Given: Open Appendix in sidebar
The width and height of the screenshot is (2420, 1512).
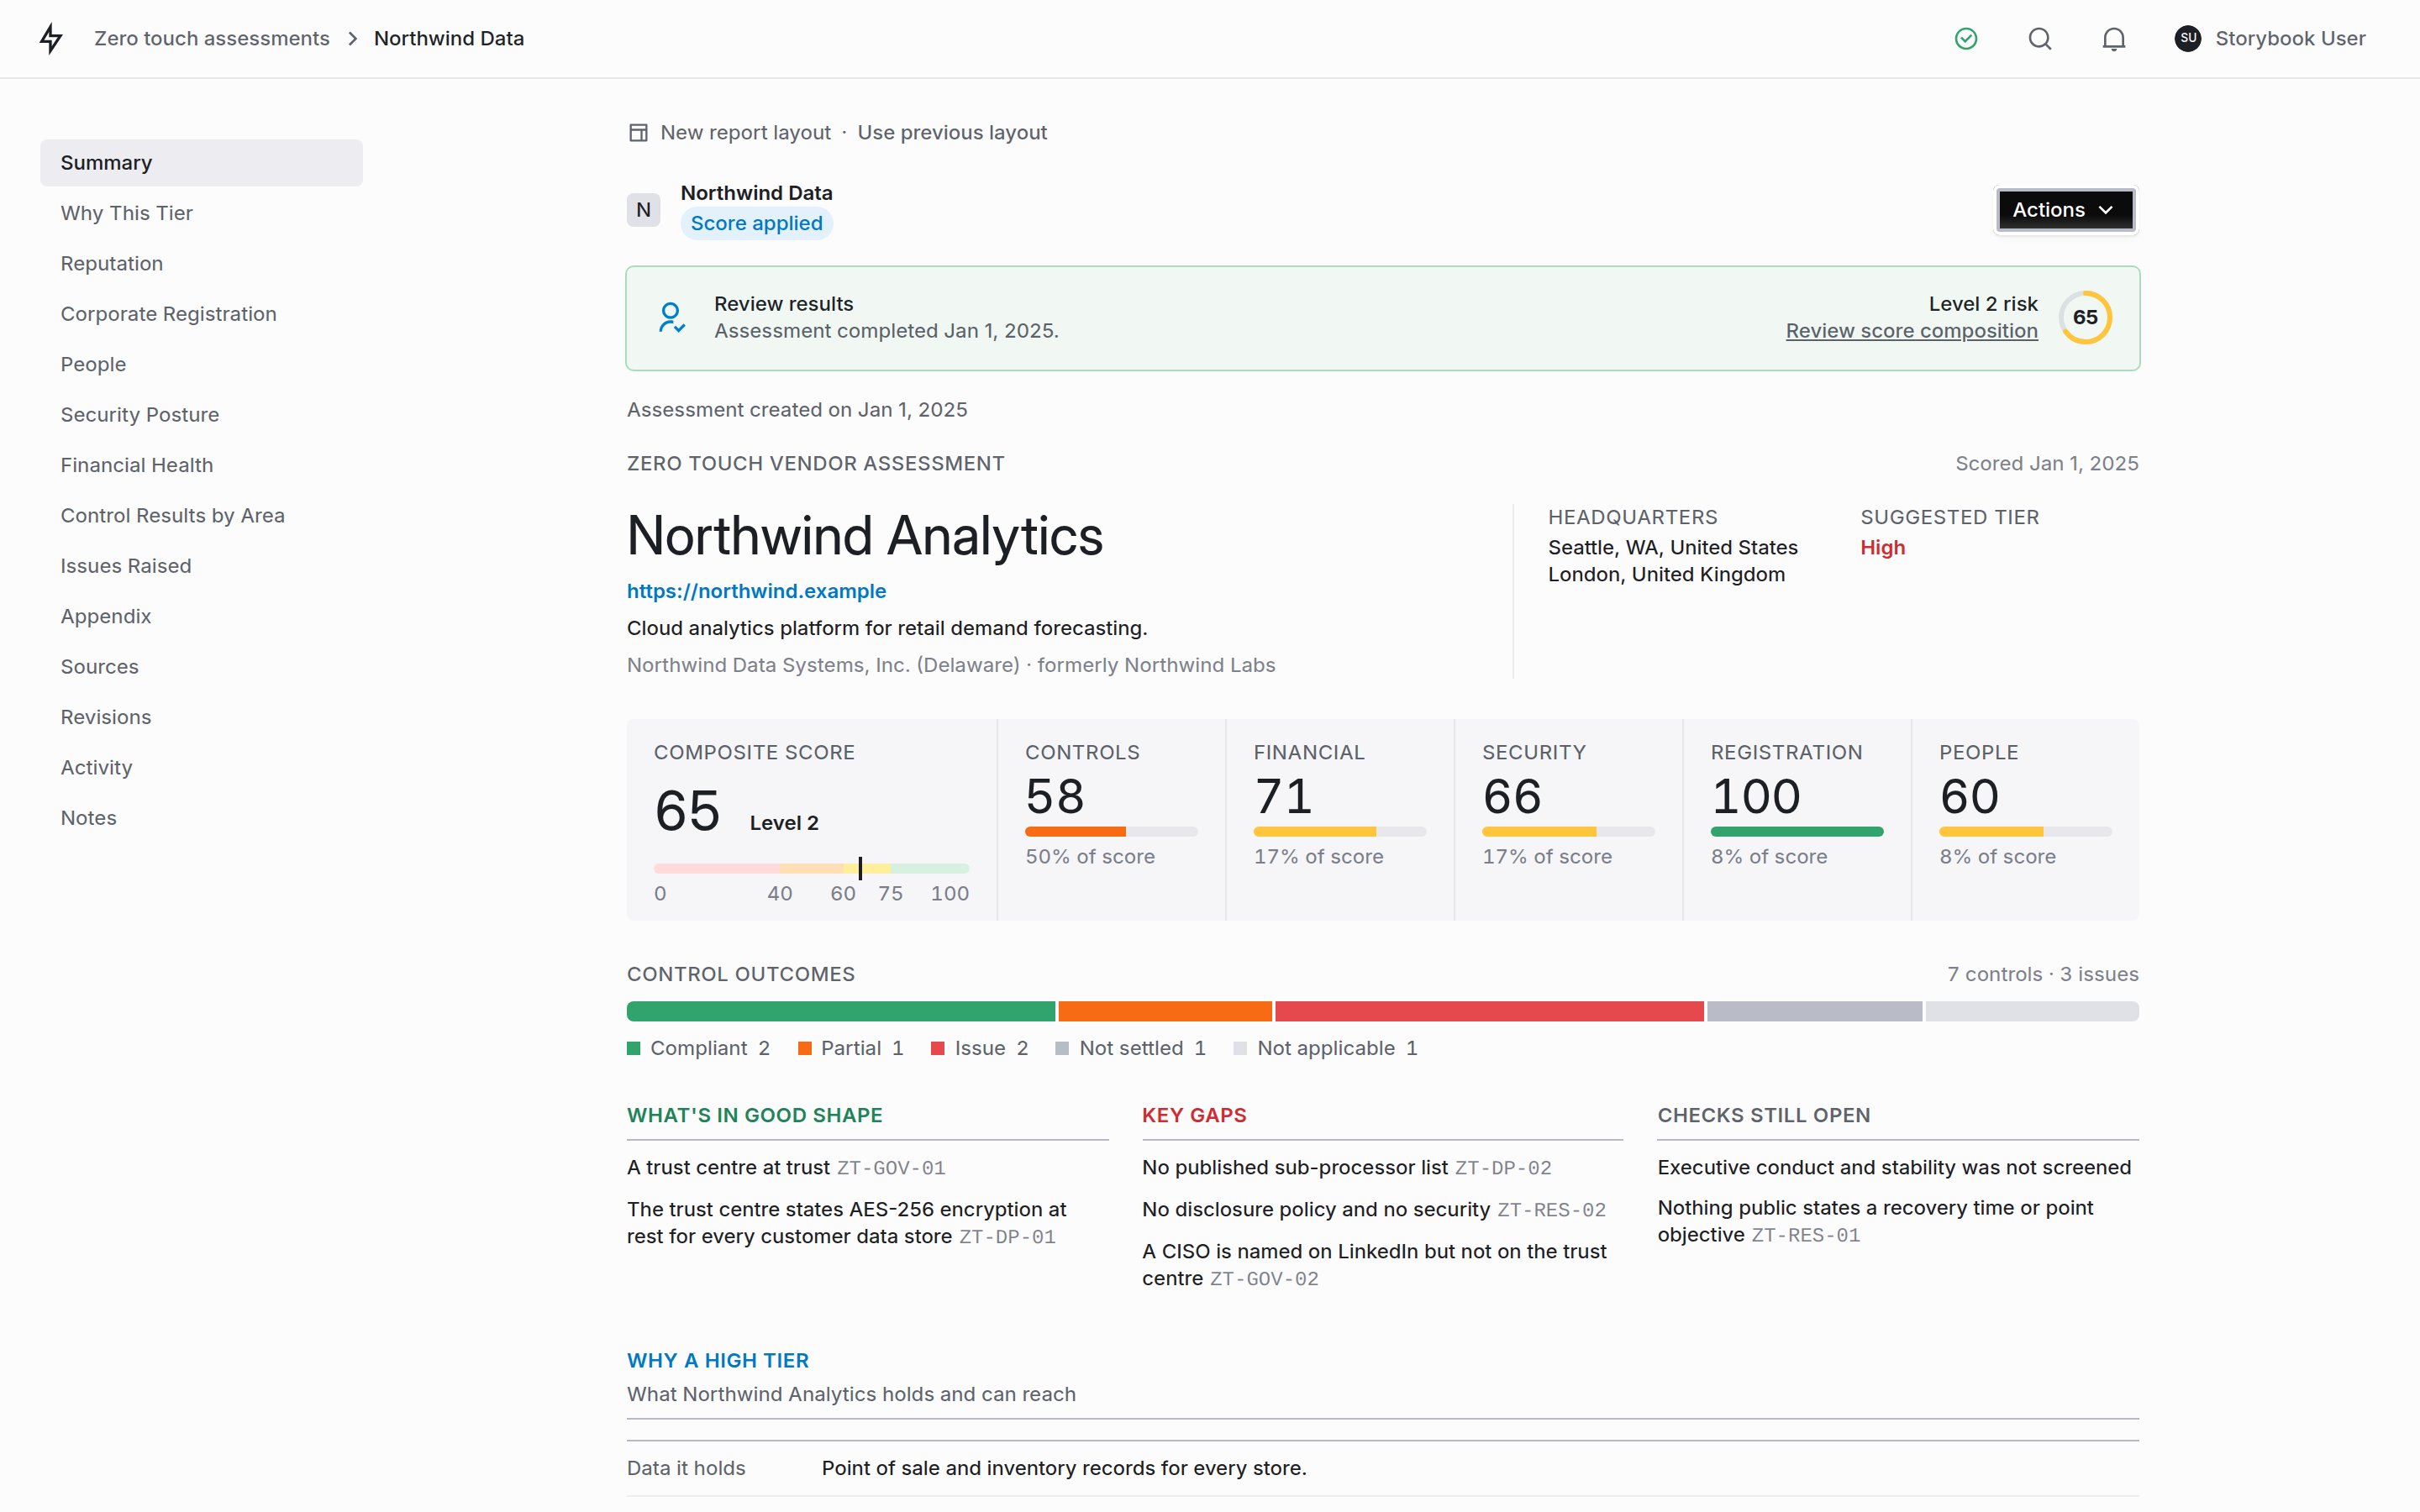Looking at the screenshot, I should click(x=201, y=616).
